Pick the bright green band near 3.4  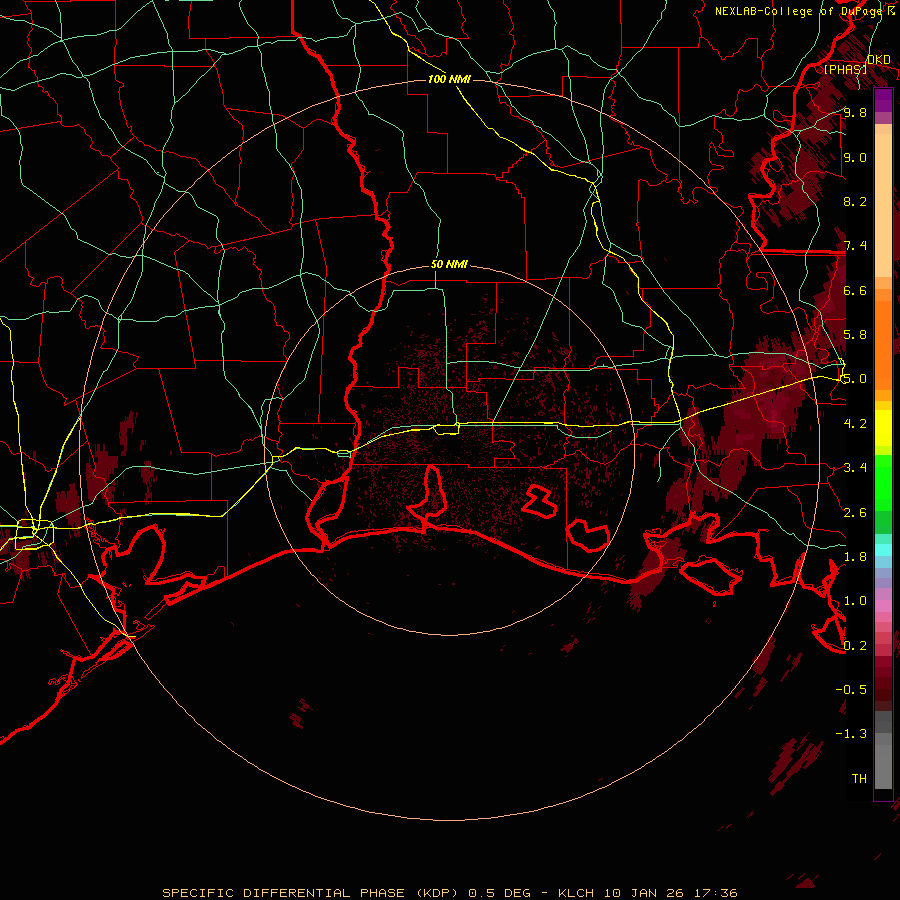(883, 471)
